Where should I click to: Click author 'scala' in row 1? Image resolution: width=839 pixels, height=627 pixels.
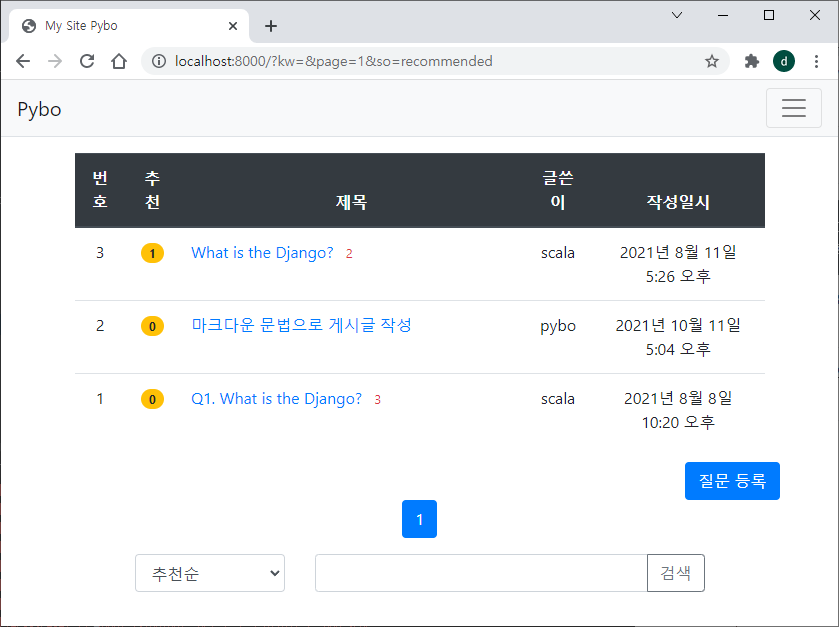coord(558,399)
